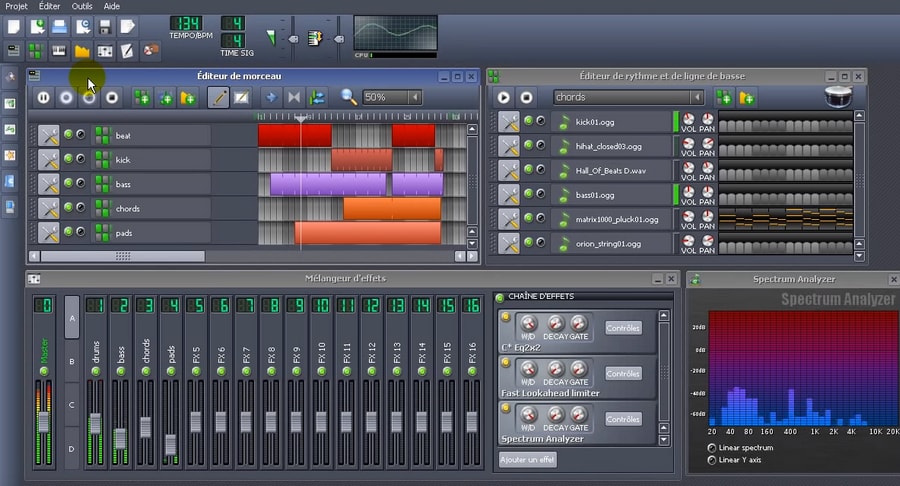The height and width of the screenshot is (486, 900).
Task: Open an existing project from the toolbar
Action: tap(60, 27)
